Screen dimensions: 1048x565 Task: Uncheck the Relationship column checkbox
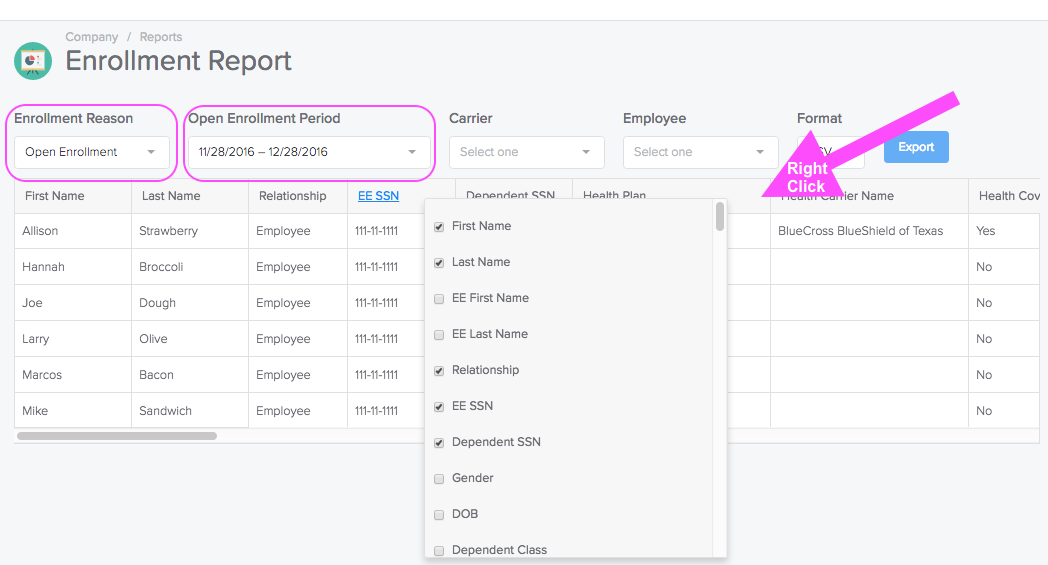[x=439, y=371]
